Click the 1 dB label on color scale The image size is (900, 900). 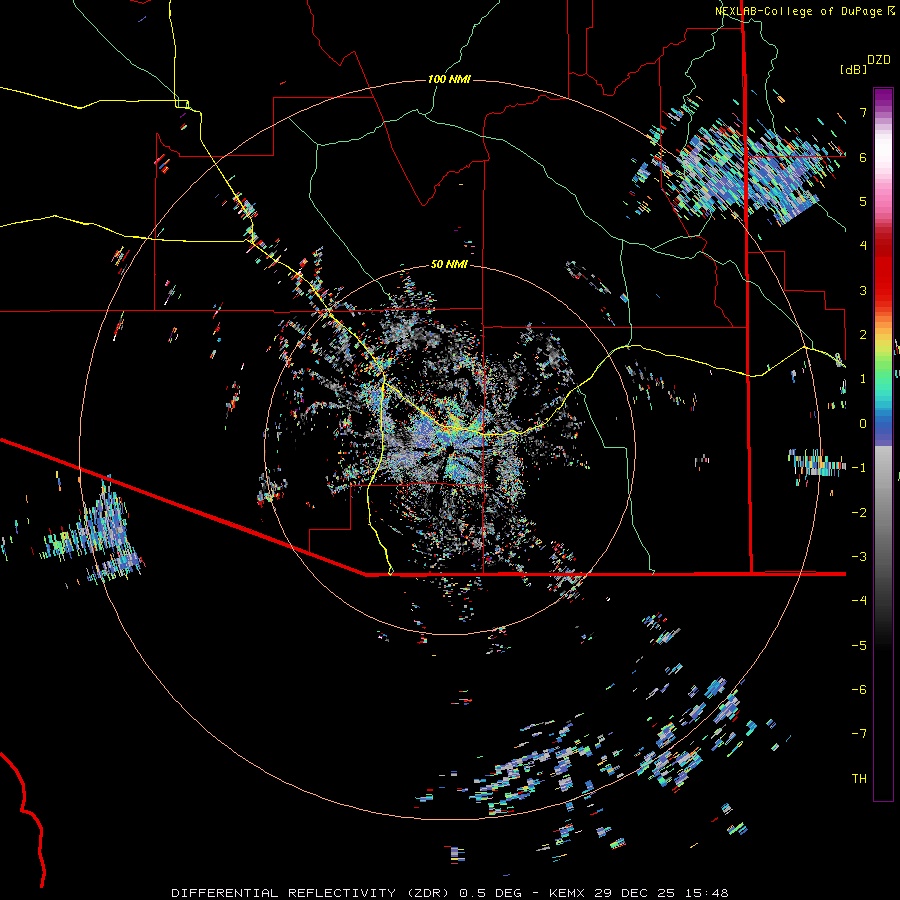[x=863, y=379]
